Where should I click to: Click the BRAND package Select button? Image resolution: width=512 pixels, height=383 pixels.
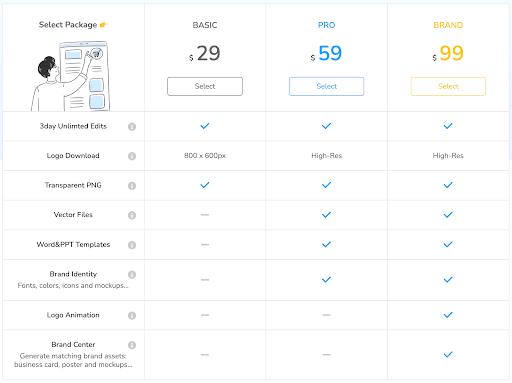click(x=448, y=86)
